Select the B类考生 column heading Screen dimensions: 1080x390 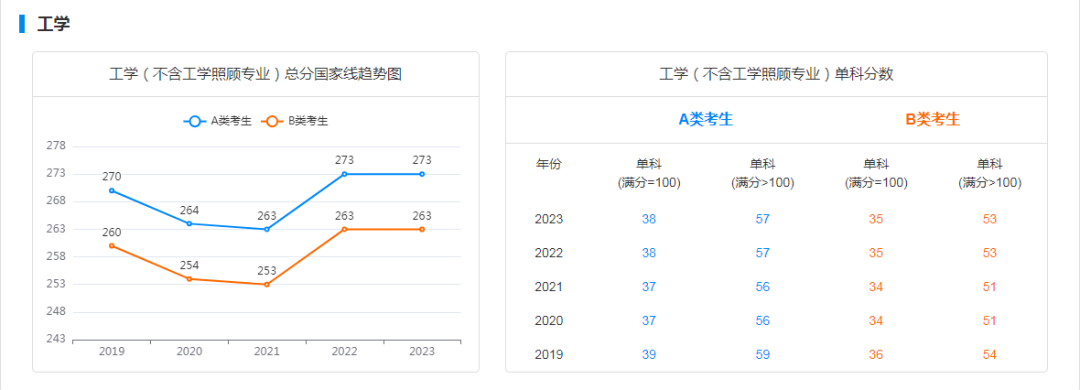tap(933, 119)
